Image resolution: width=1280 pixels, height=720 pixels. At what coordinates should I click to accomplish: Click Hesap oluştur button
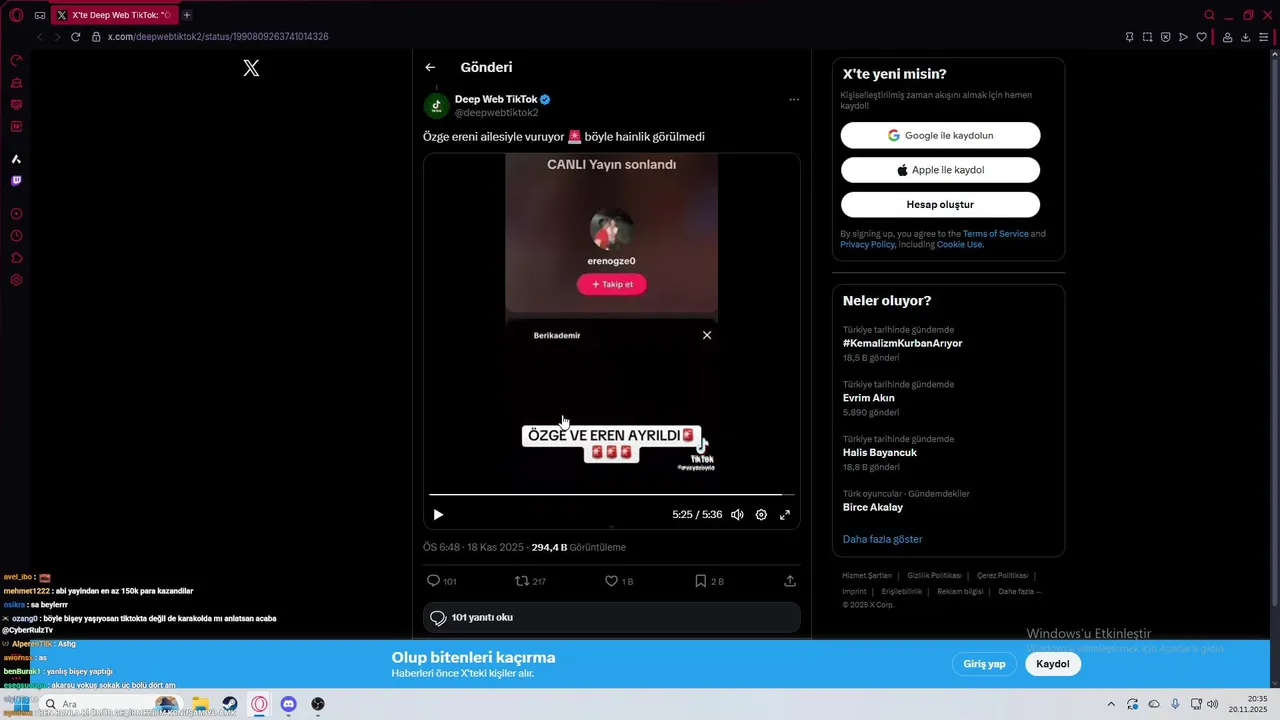940,204
